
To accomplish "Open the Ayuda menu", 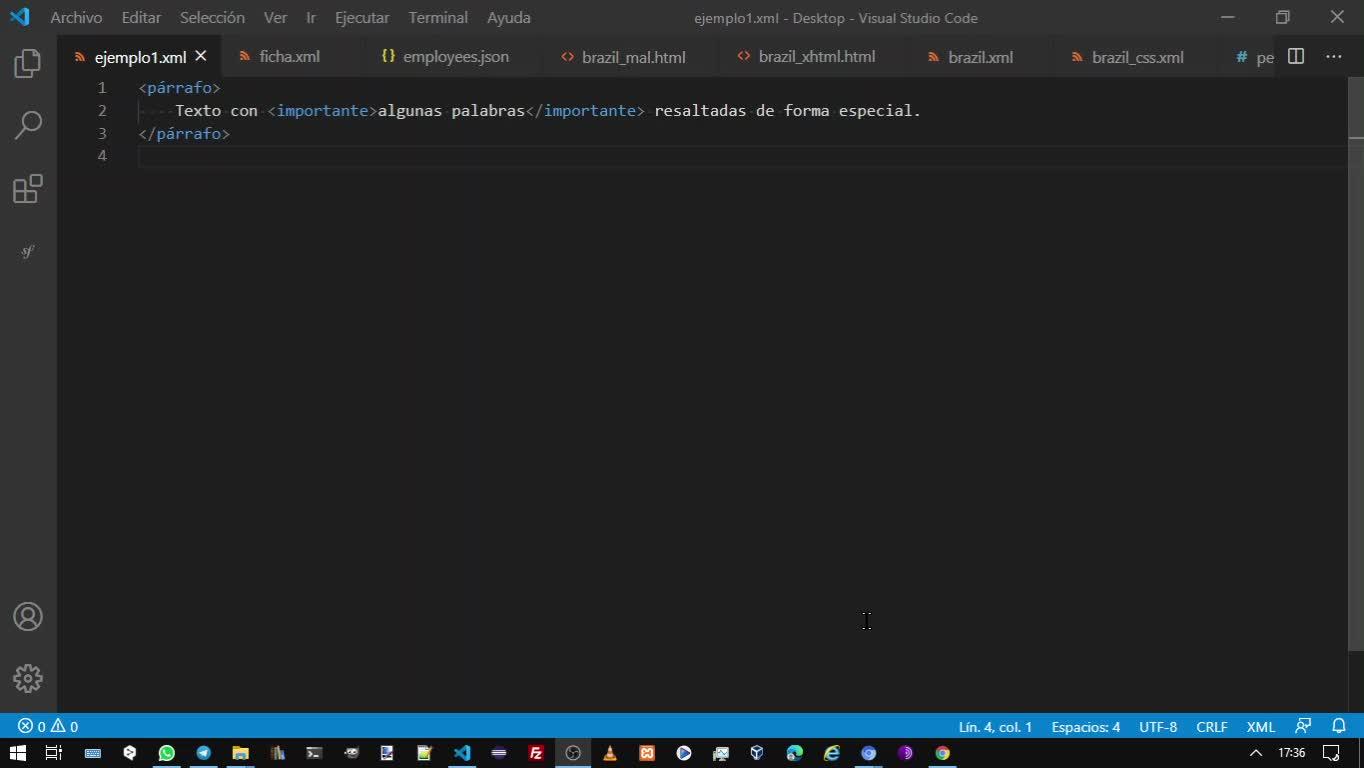I will point(509,18).
